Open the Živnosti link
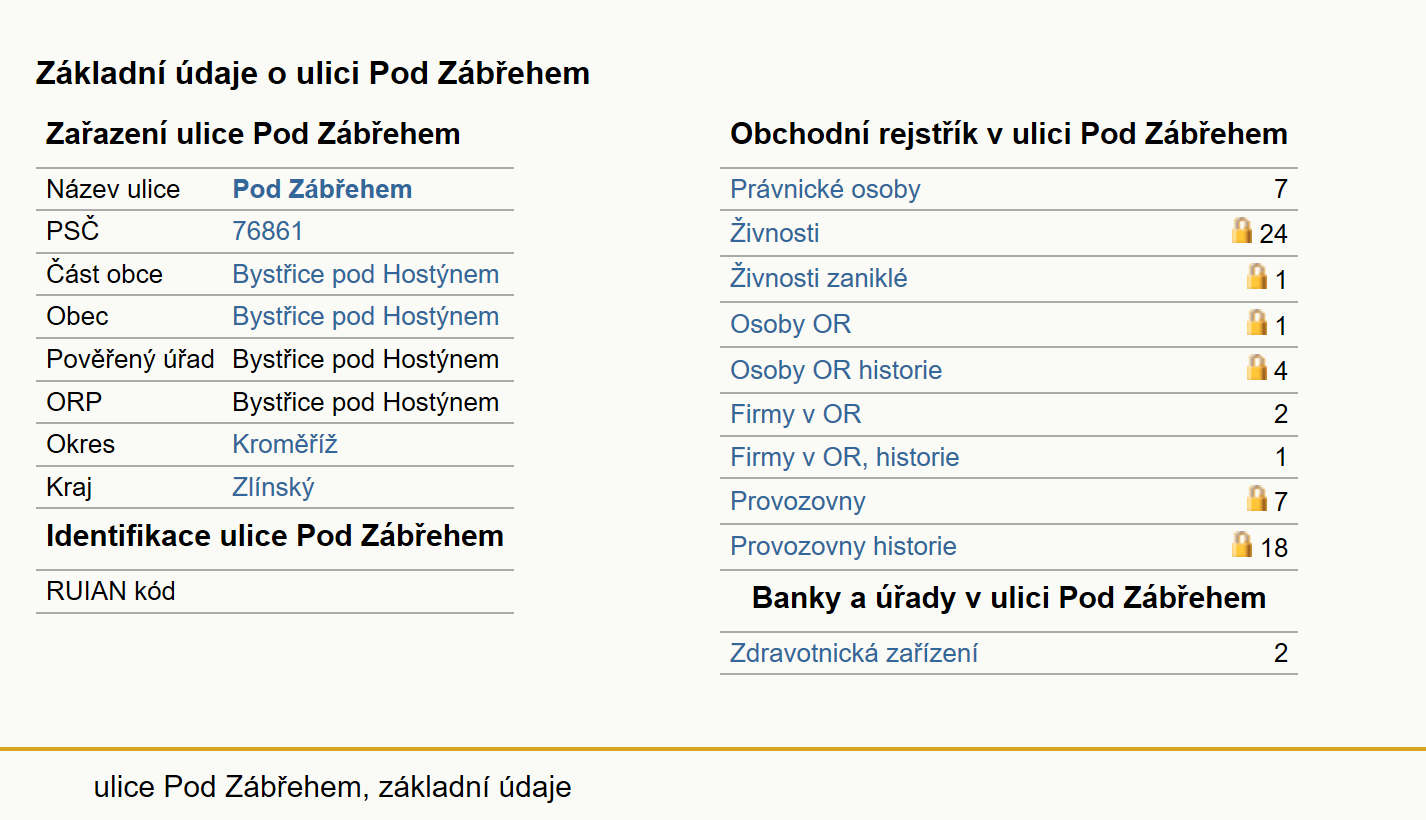This screenshot has width=1426, height=820. [x=774, y=233]
